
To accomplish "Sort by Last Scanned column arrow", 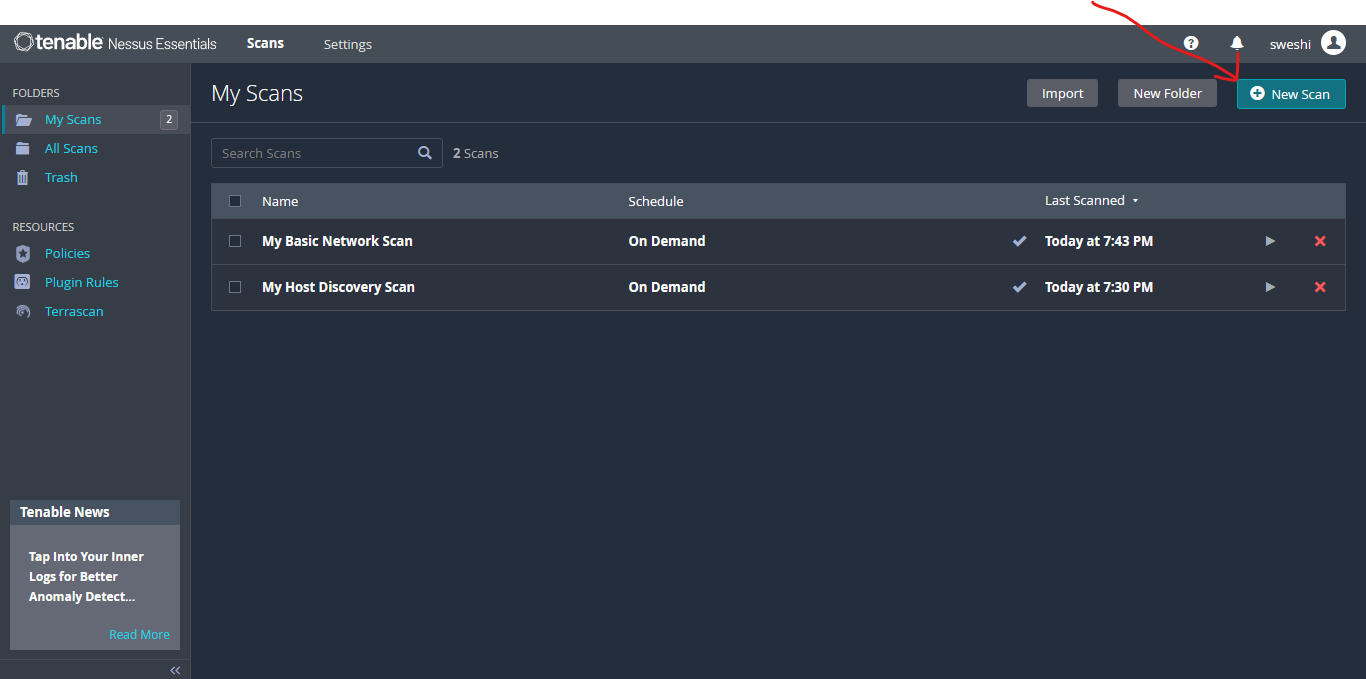I will point(1135,201).
